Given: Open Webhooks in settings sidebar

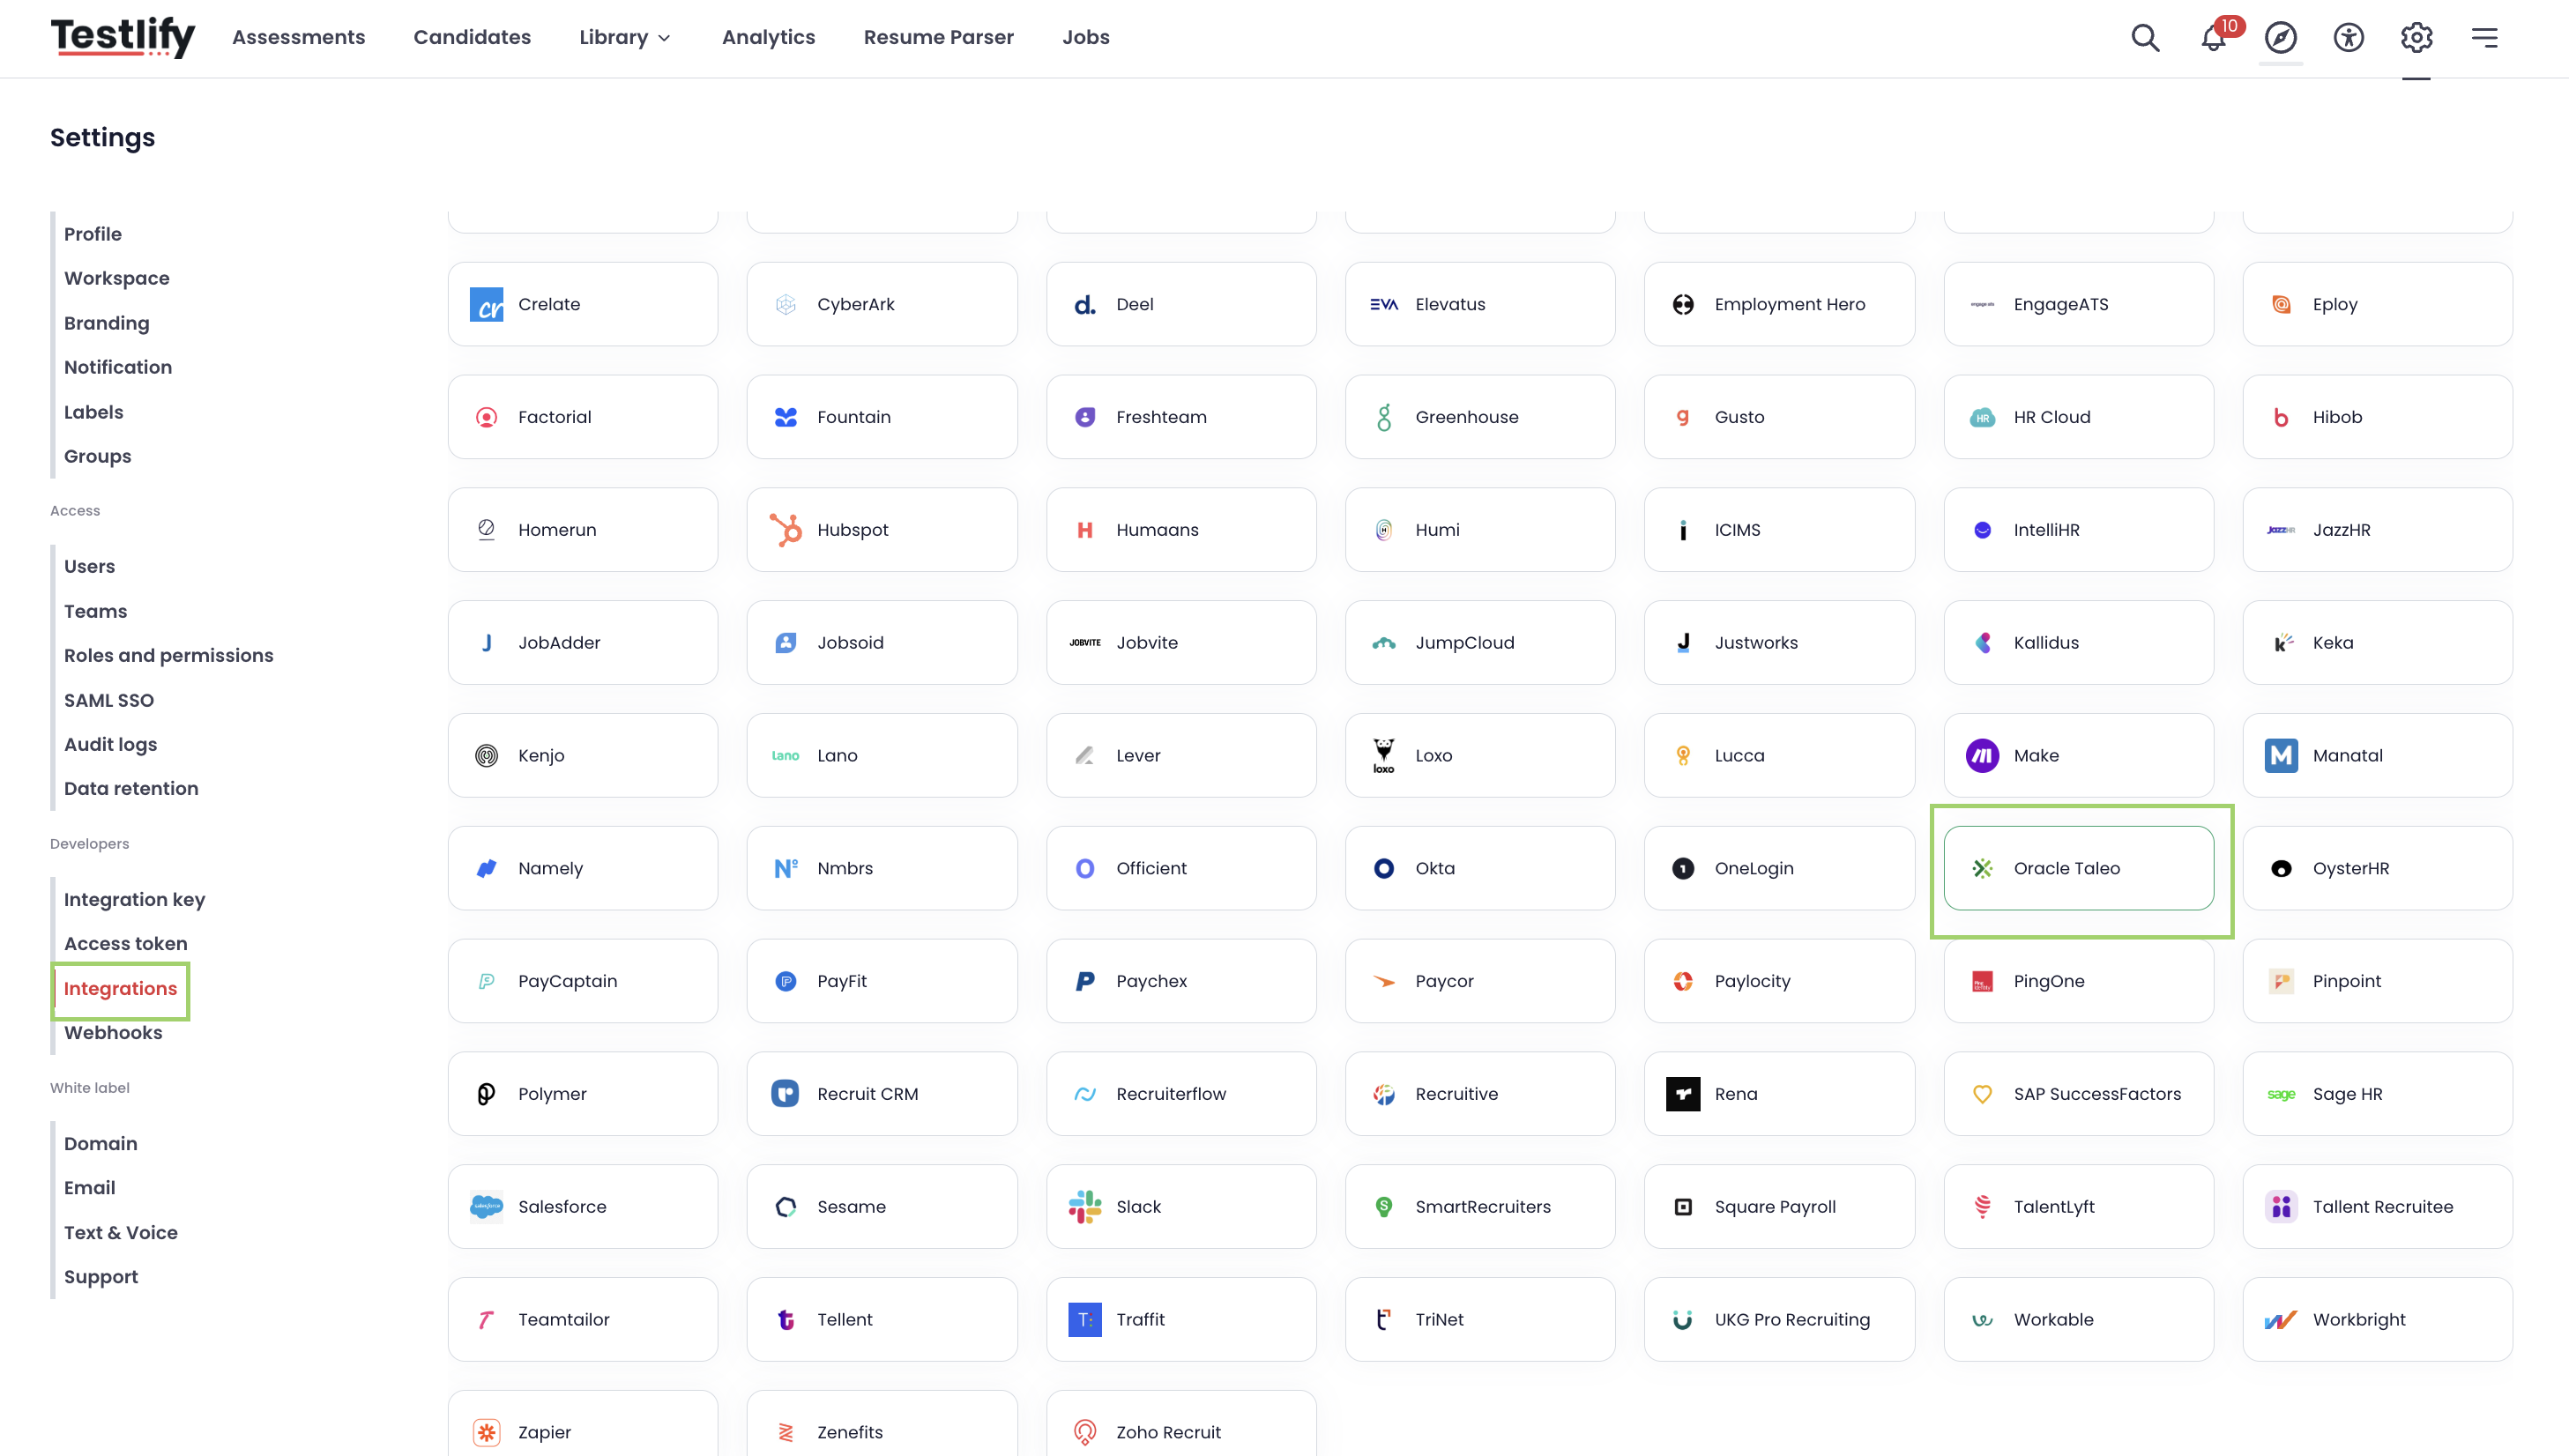Looking at the screenshot, I should pyautogui.click(x=113, y=1033).
